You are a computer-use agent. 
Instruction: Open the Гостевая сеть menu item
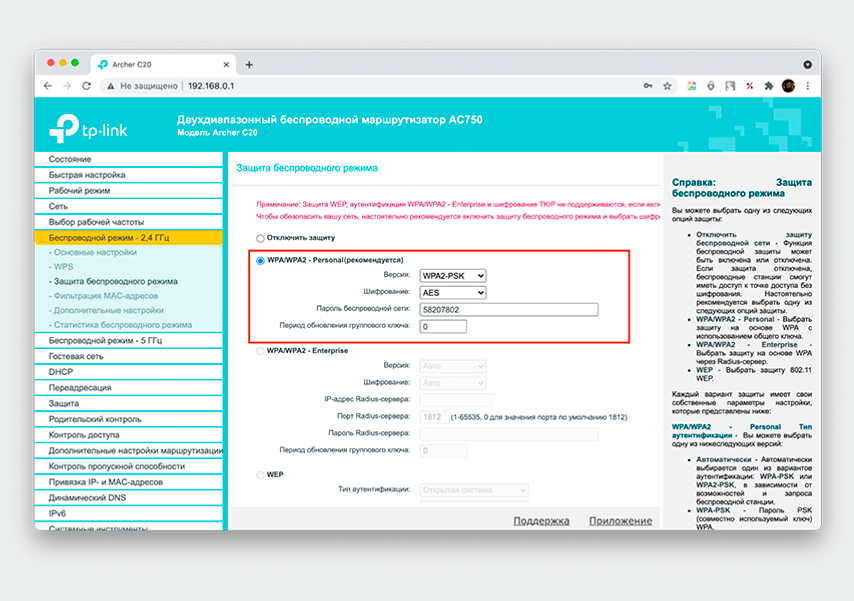129,356
